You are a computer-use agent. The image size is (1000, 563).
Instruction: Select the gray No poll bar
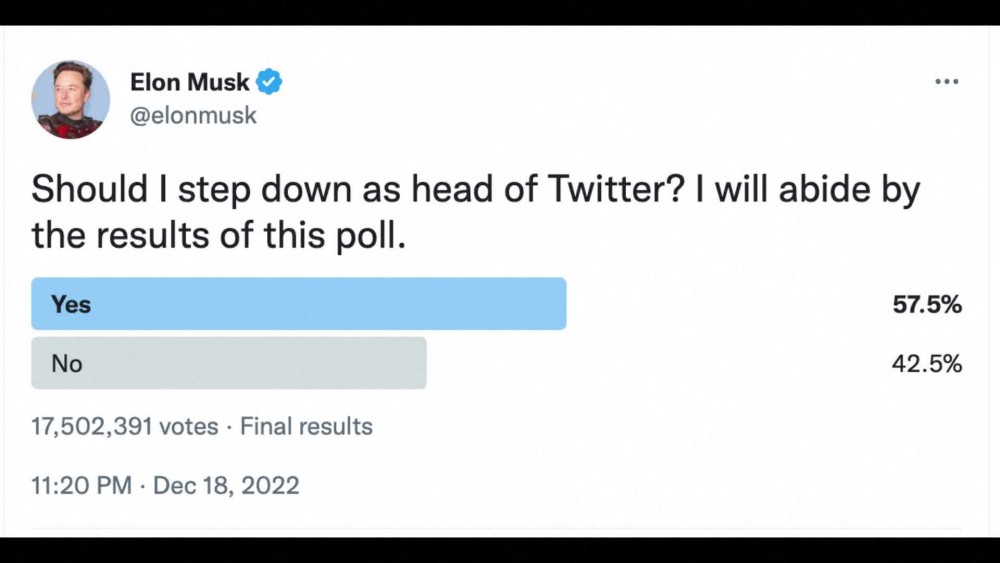tap(229, 363)
